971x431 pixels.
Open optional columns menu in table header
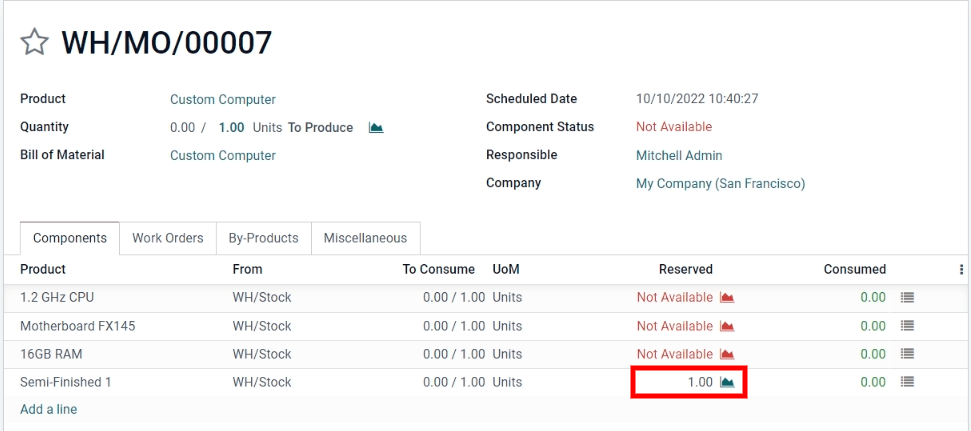961,270
